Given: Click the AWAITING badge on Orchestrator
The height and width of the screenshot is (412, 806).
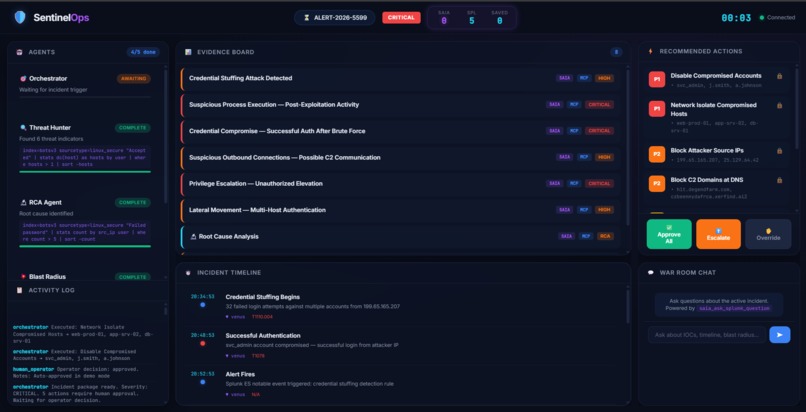Looking at the screenshot, I should pos(134,79).
